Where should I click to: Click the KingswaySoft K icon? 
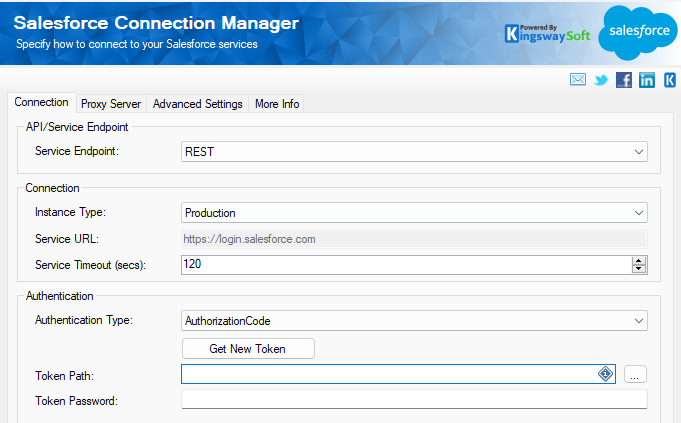pyautogui.click(x=670, y=80)
